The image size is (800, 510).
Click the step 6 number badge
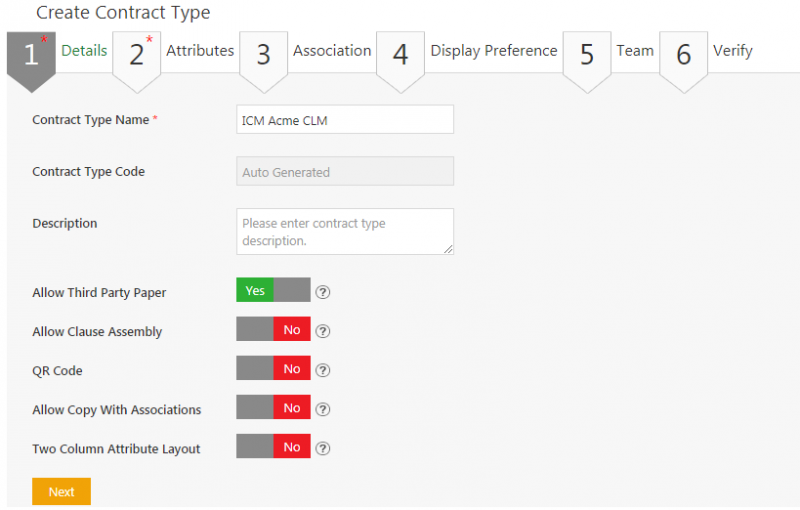[x=683, y=55]
